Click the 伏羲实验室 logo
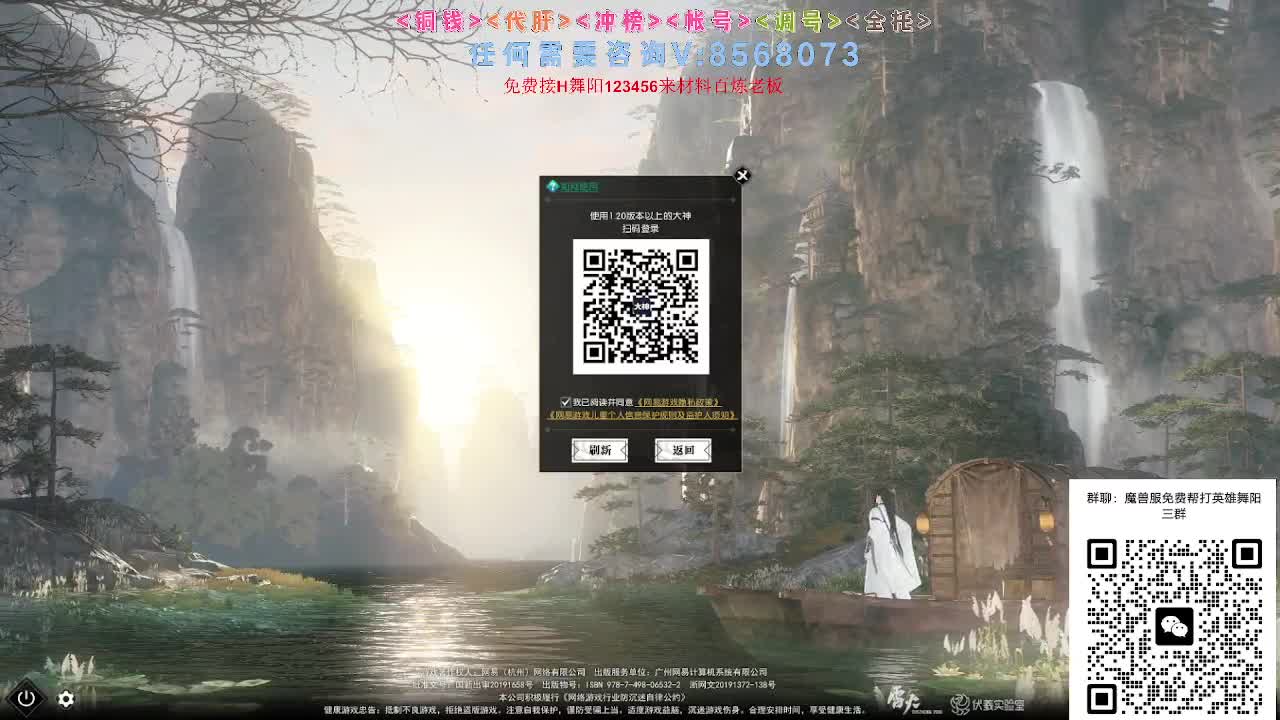The height and width of the screenshot is (720, 1280). (x=987, y=704)
